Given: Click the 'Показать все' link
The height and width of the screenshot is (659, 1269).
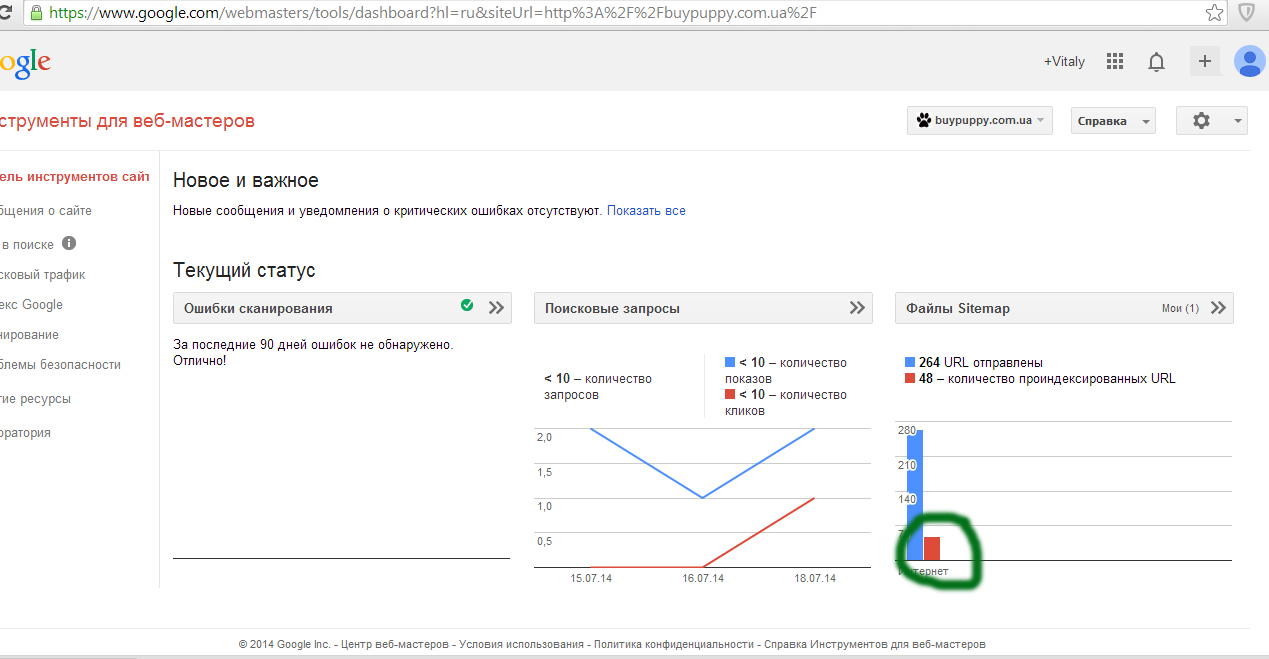Looking at the screenshot, I should pyautogui.click(x=646, y=211).
